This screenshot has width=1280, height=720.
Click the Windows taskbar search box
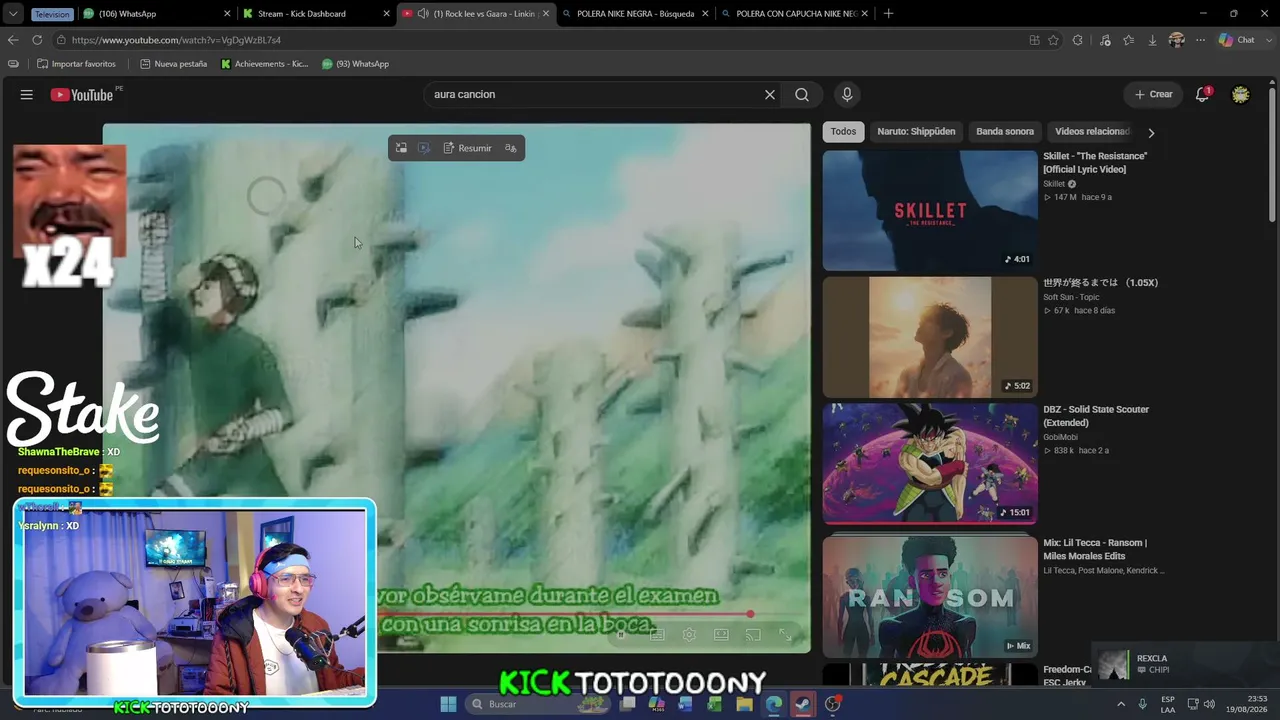pyautogui.click(x=540, y=704)
